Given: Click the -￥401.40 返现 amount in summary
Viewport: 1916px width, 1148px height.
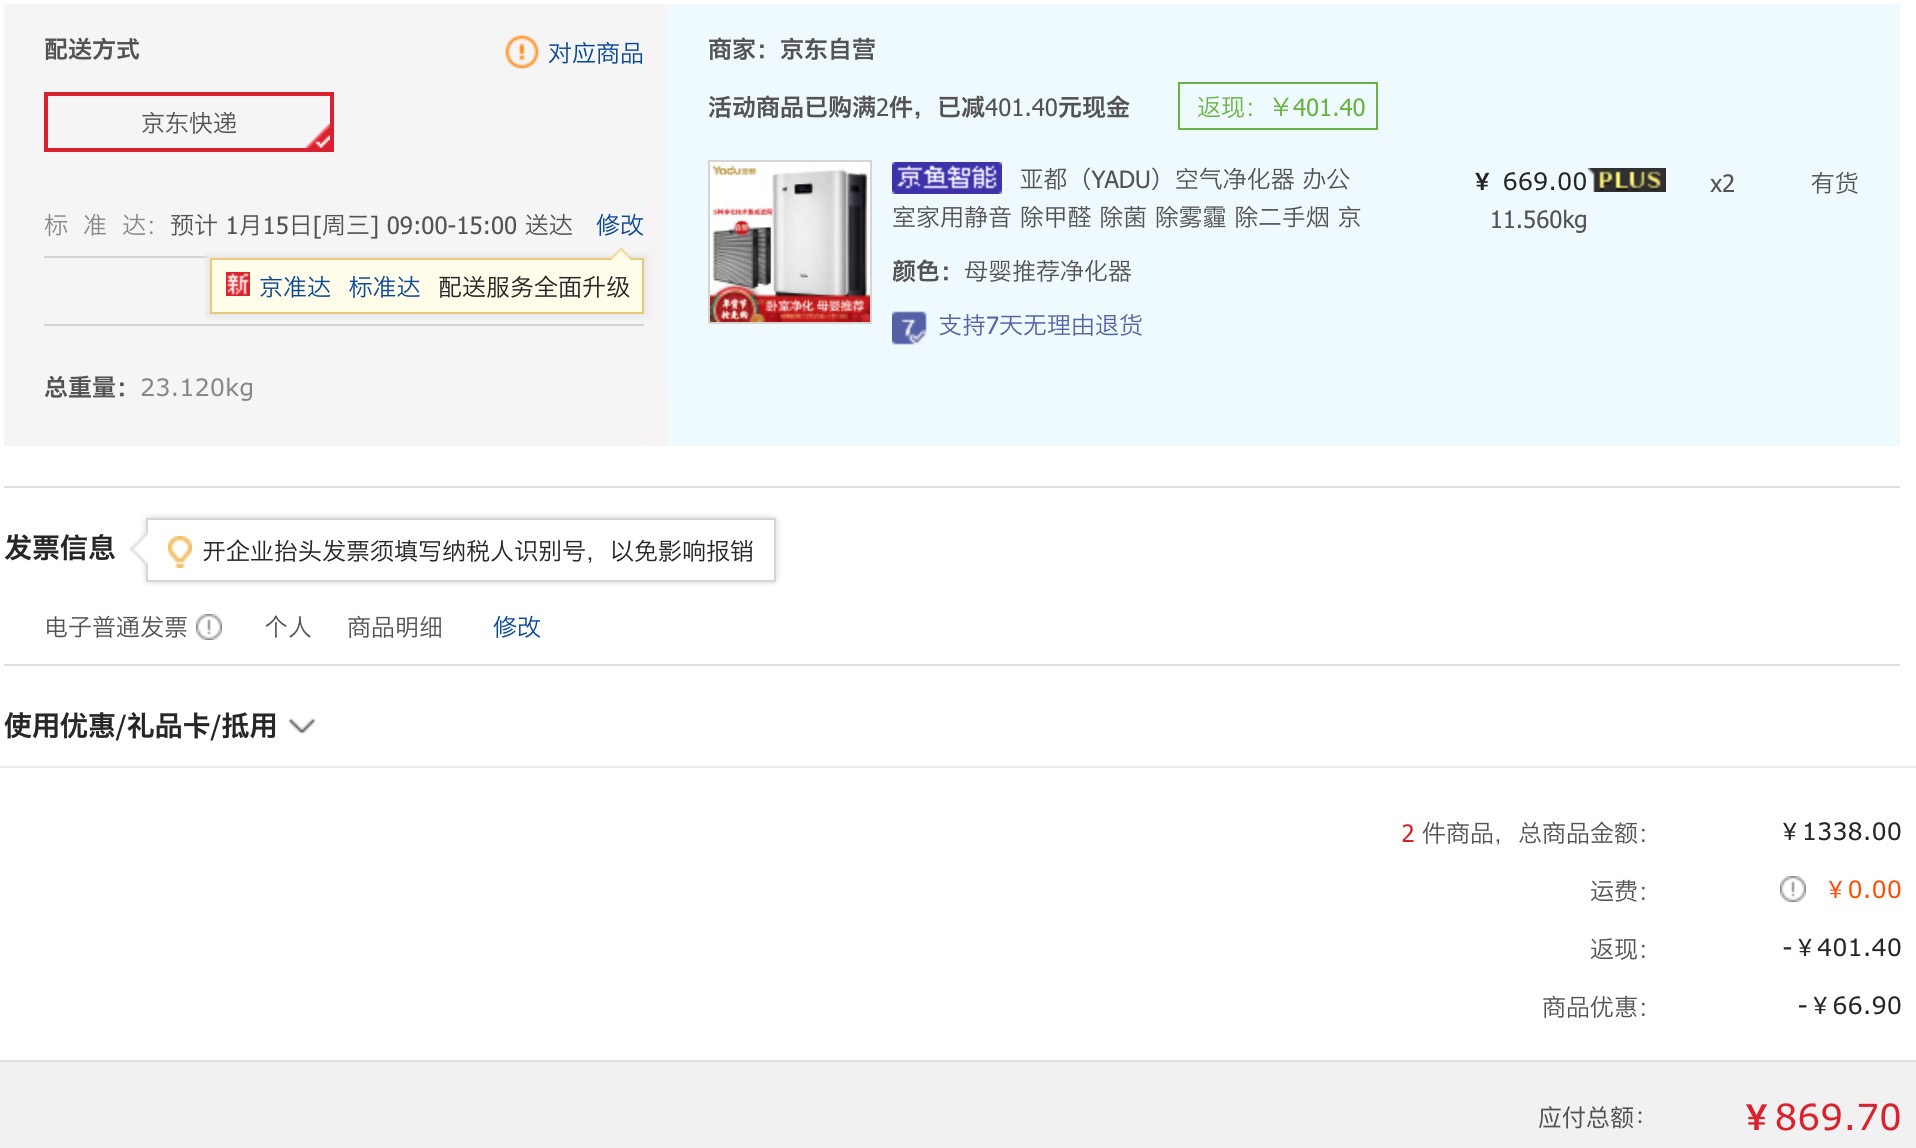Looking at the screenshot, I should tap(1842, 947).
